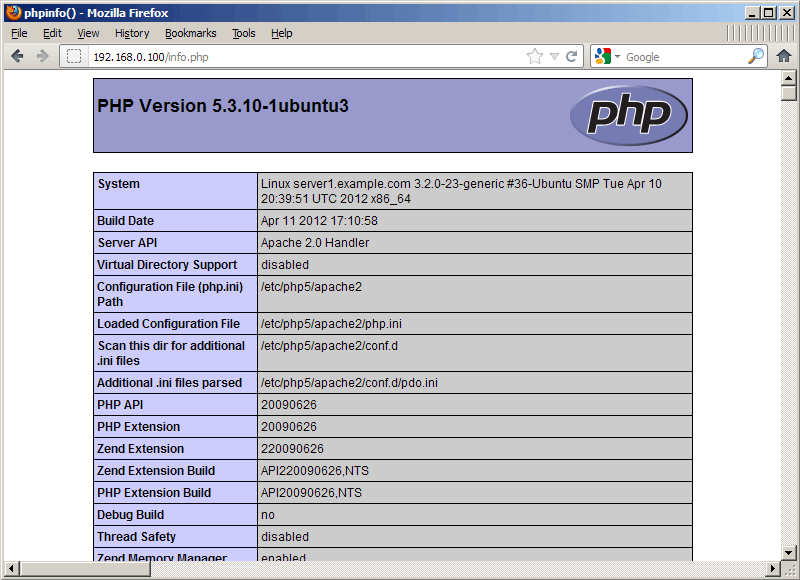The width and height of the screenshot is (800, 580).
Task: Click the 'Additional .ini files parsed' label
Action: (x=169, y=383)
